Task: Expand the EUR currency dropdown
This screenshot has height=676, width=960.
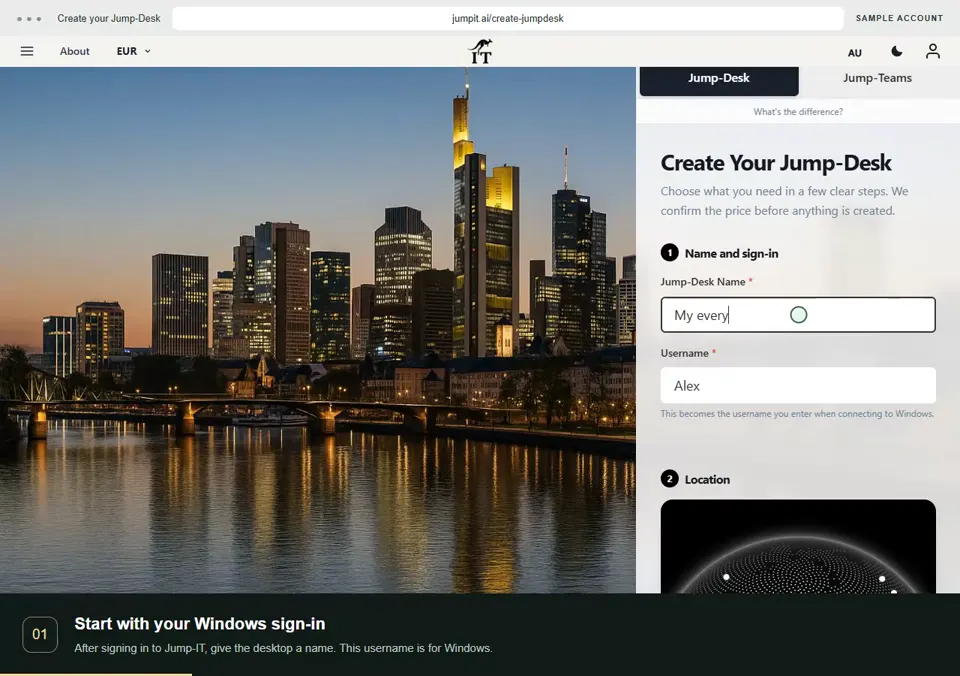Action: (x=133, y=51)
